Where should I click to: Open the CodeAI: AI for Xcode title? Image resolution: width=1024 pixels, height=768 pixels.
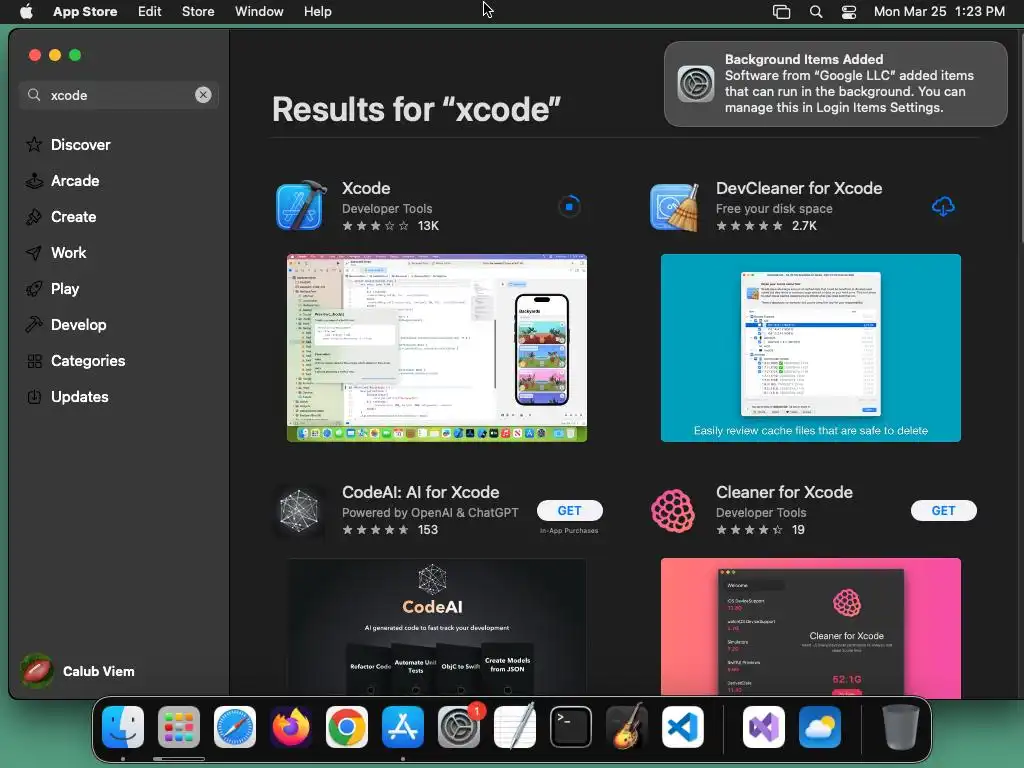click(421, 492)
